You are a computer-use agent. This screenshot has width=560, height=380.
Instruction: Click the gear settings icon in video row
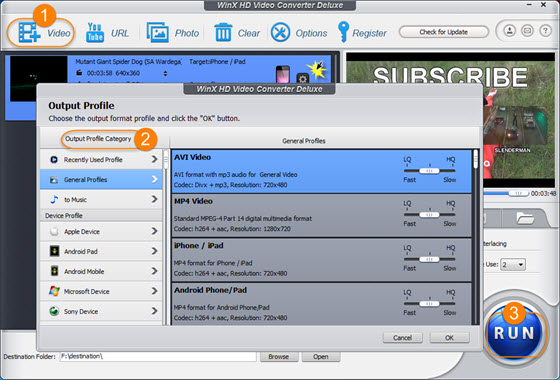click(302, 78)
